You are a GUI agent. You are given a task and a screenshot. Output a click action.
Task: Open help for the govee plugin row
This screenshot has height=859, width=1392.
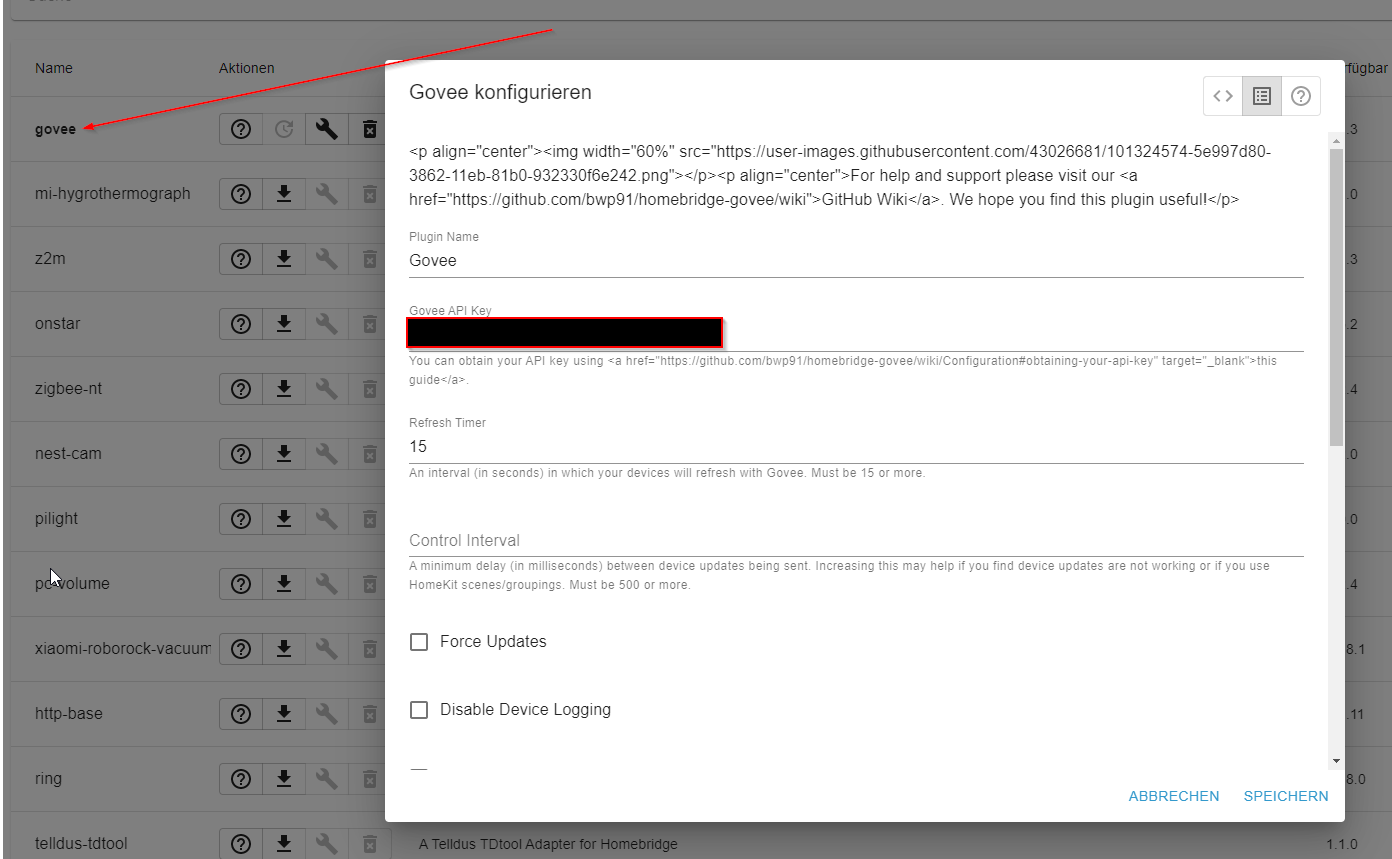click(241, 129)
